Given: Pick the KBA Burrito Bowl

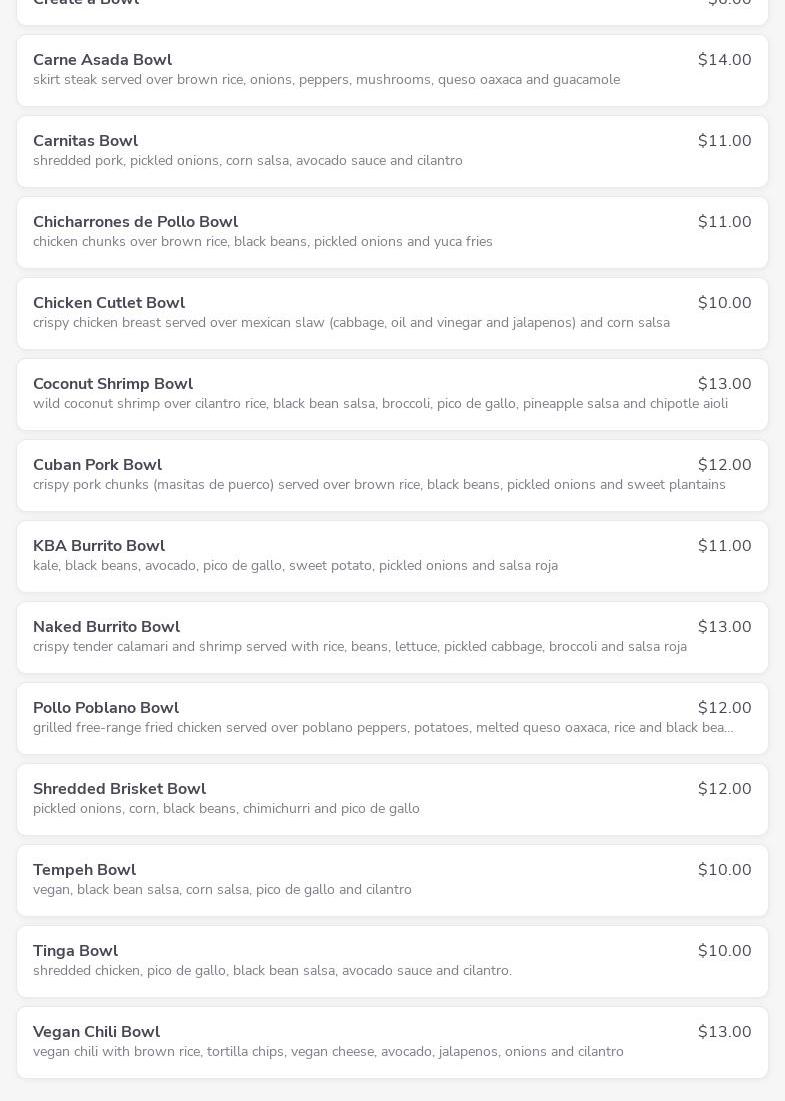Looking at the screenshot, I should point(99,546).
